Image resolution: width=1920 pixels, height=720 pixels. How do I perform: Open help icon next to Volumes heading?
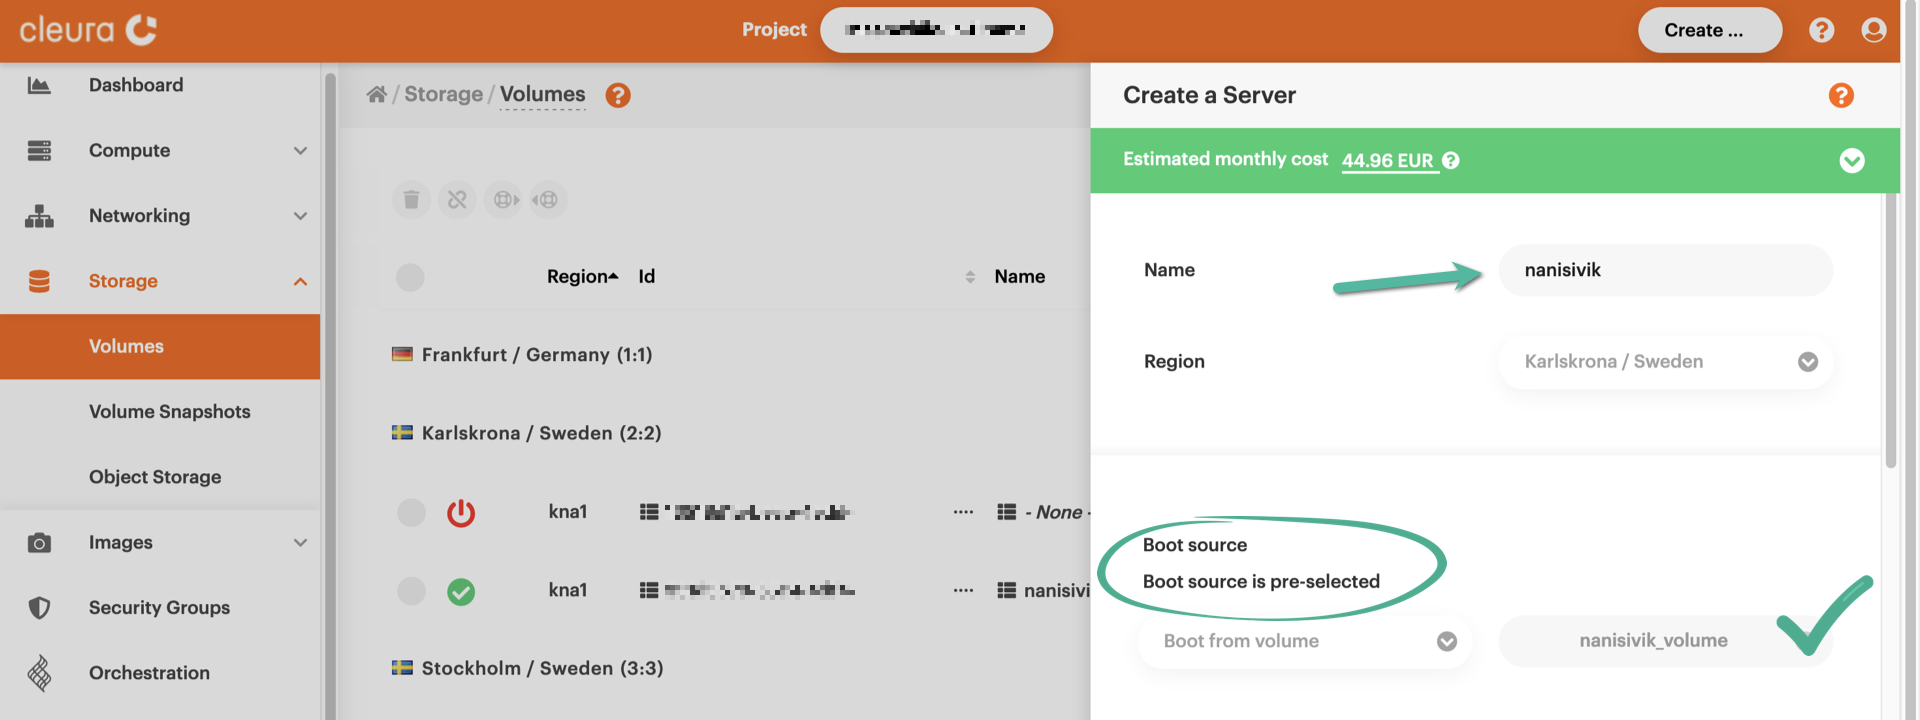(618, 95)
